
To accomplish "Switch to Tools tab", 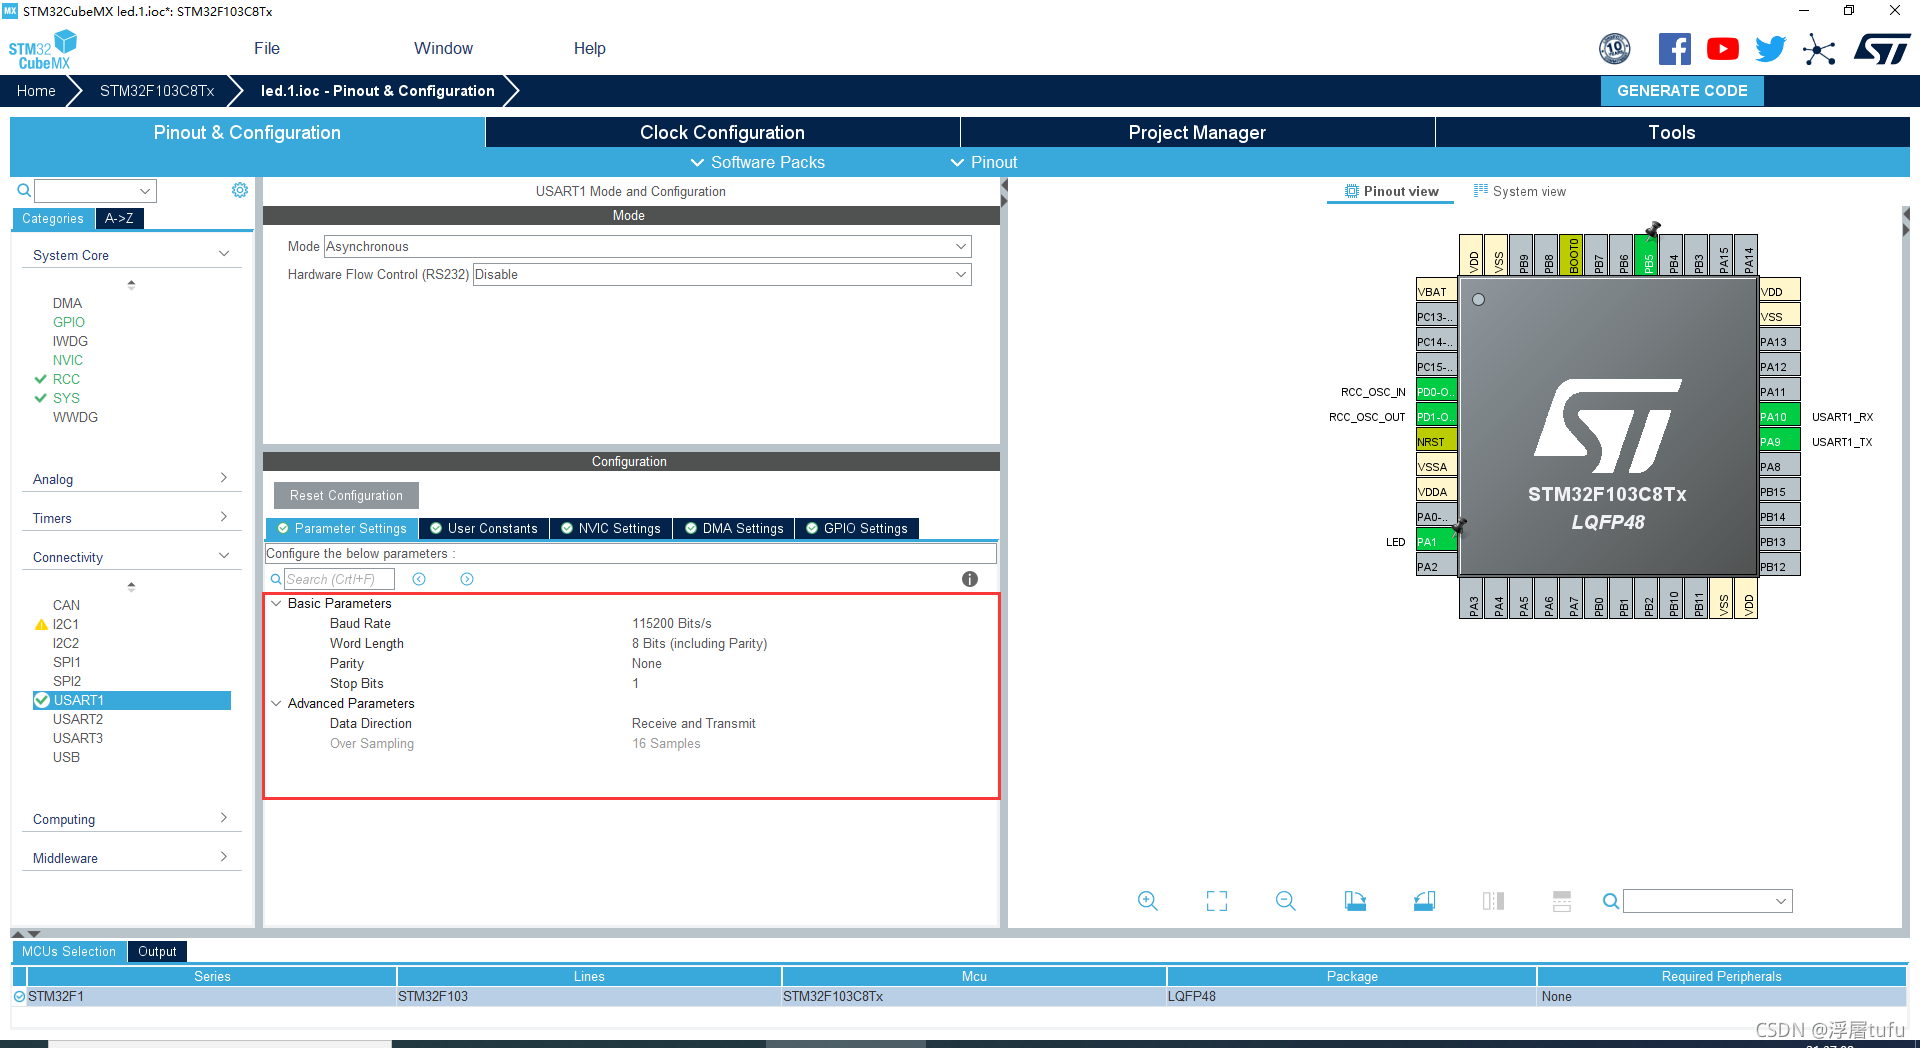I will tap(1672, 132).
